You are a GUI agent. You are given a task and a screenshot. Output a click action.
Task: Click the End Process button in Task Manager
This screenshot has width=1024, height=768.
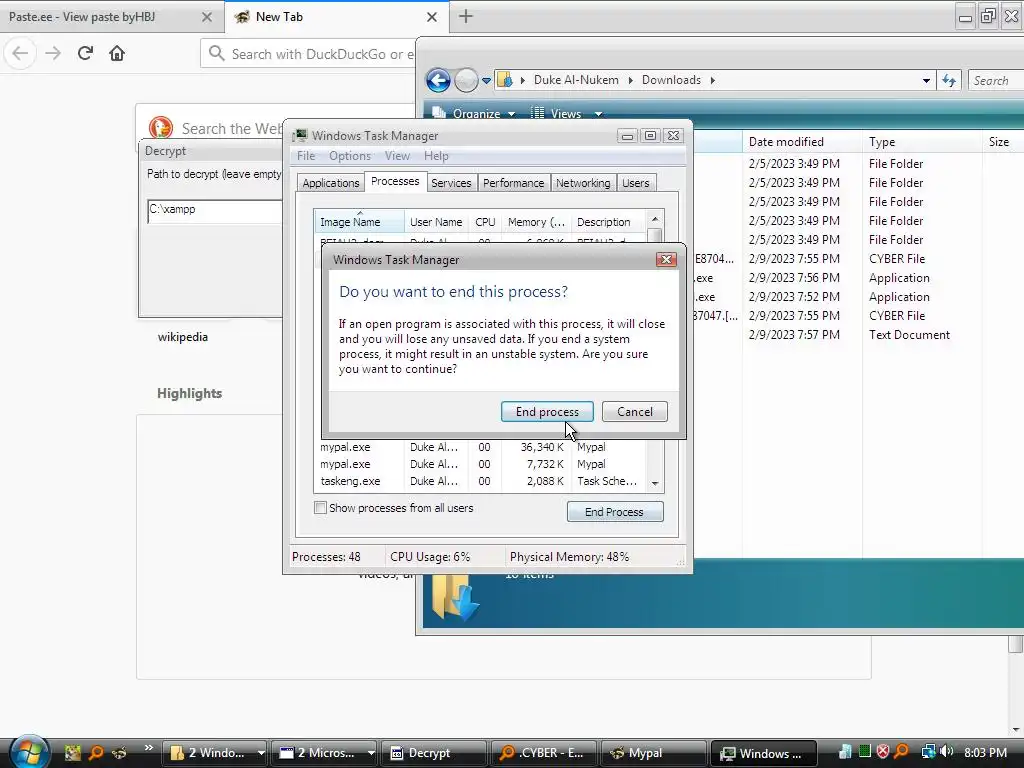coord(615,511)
